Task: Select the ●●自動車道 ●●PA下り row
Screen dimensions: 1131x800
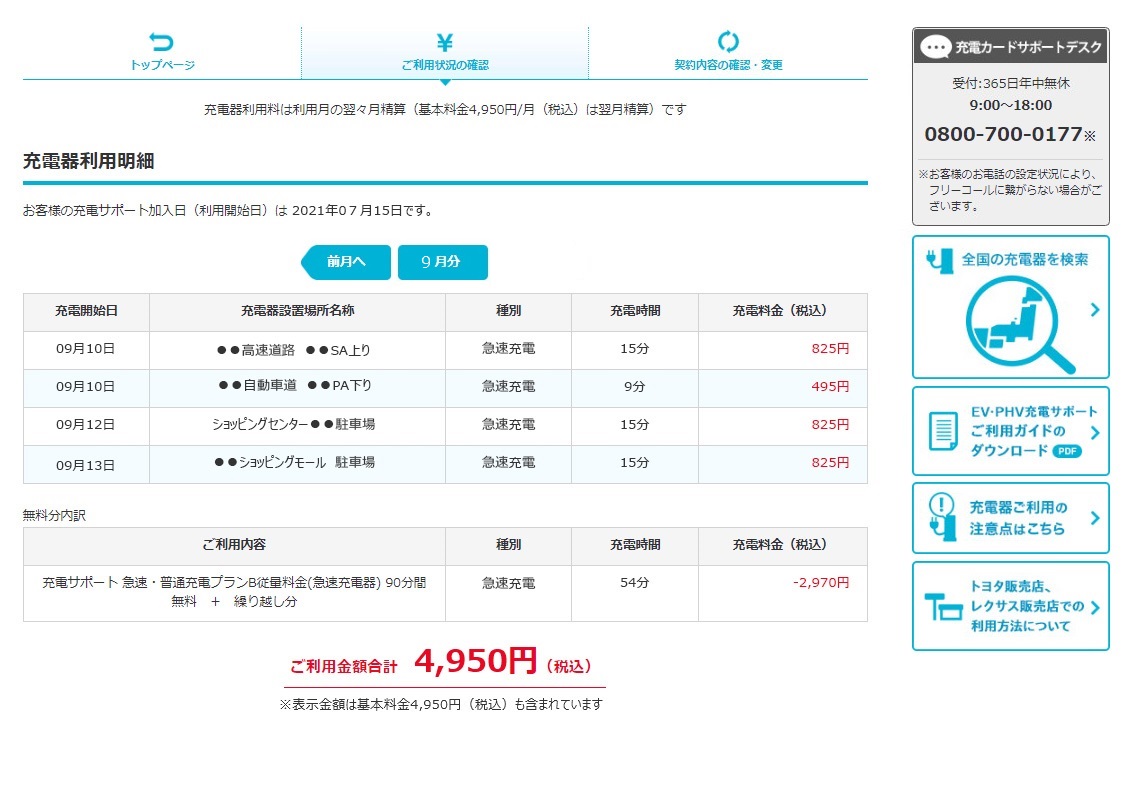Action: [x=445, y=388]
